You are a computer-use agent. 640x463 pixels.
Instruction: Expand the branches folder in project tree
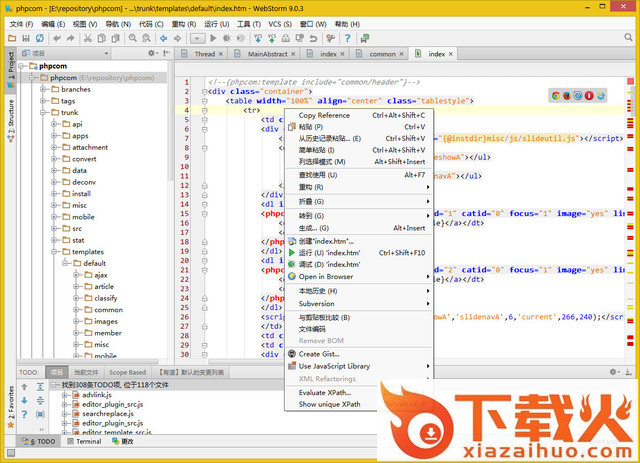[x=43, y=89]
